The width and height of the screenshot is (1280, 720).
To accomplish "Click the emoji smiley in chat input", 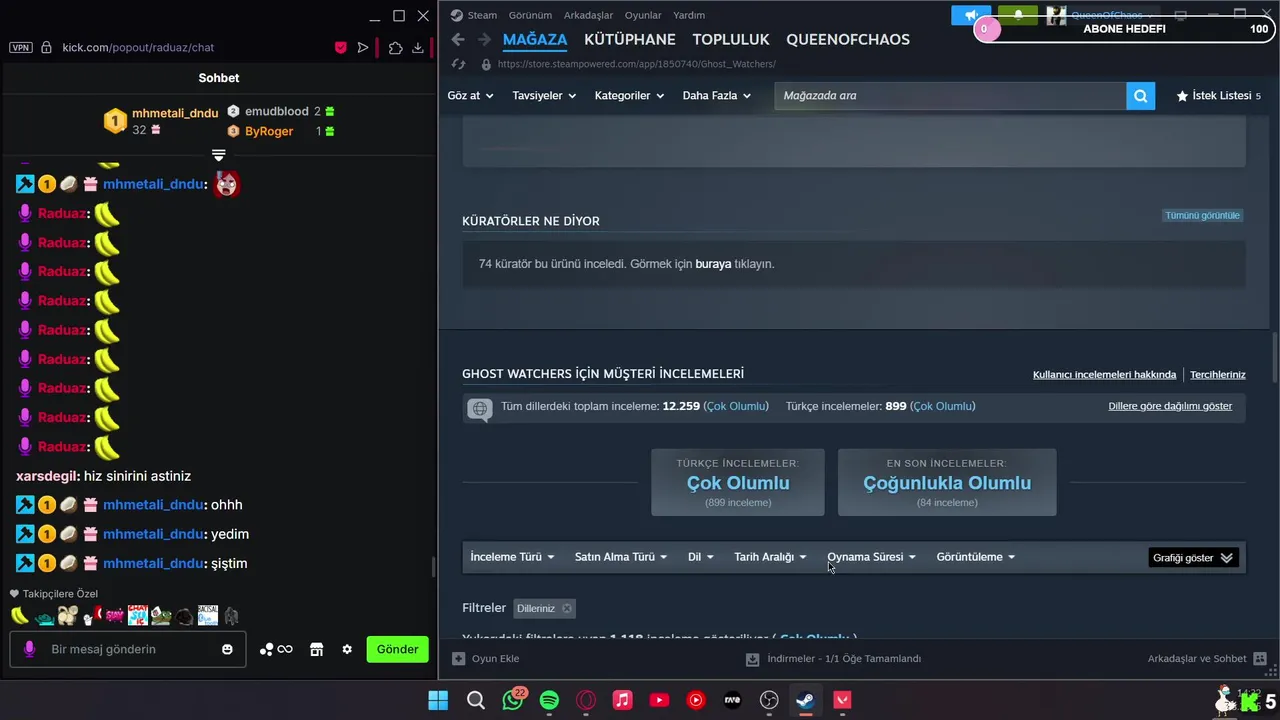I will point(227,649).
